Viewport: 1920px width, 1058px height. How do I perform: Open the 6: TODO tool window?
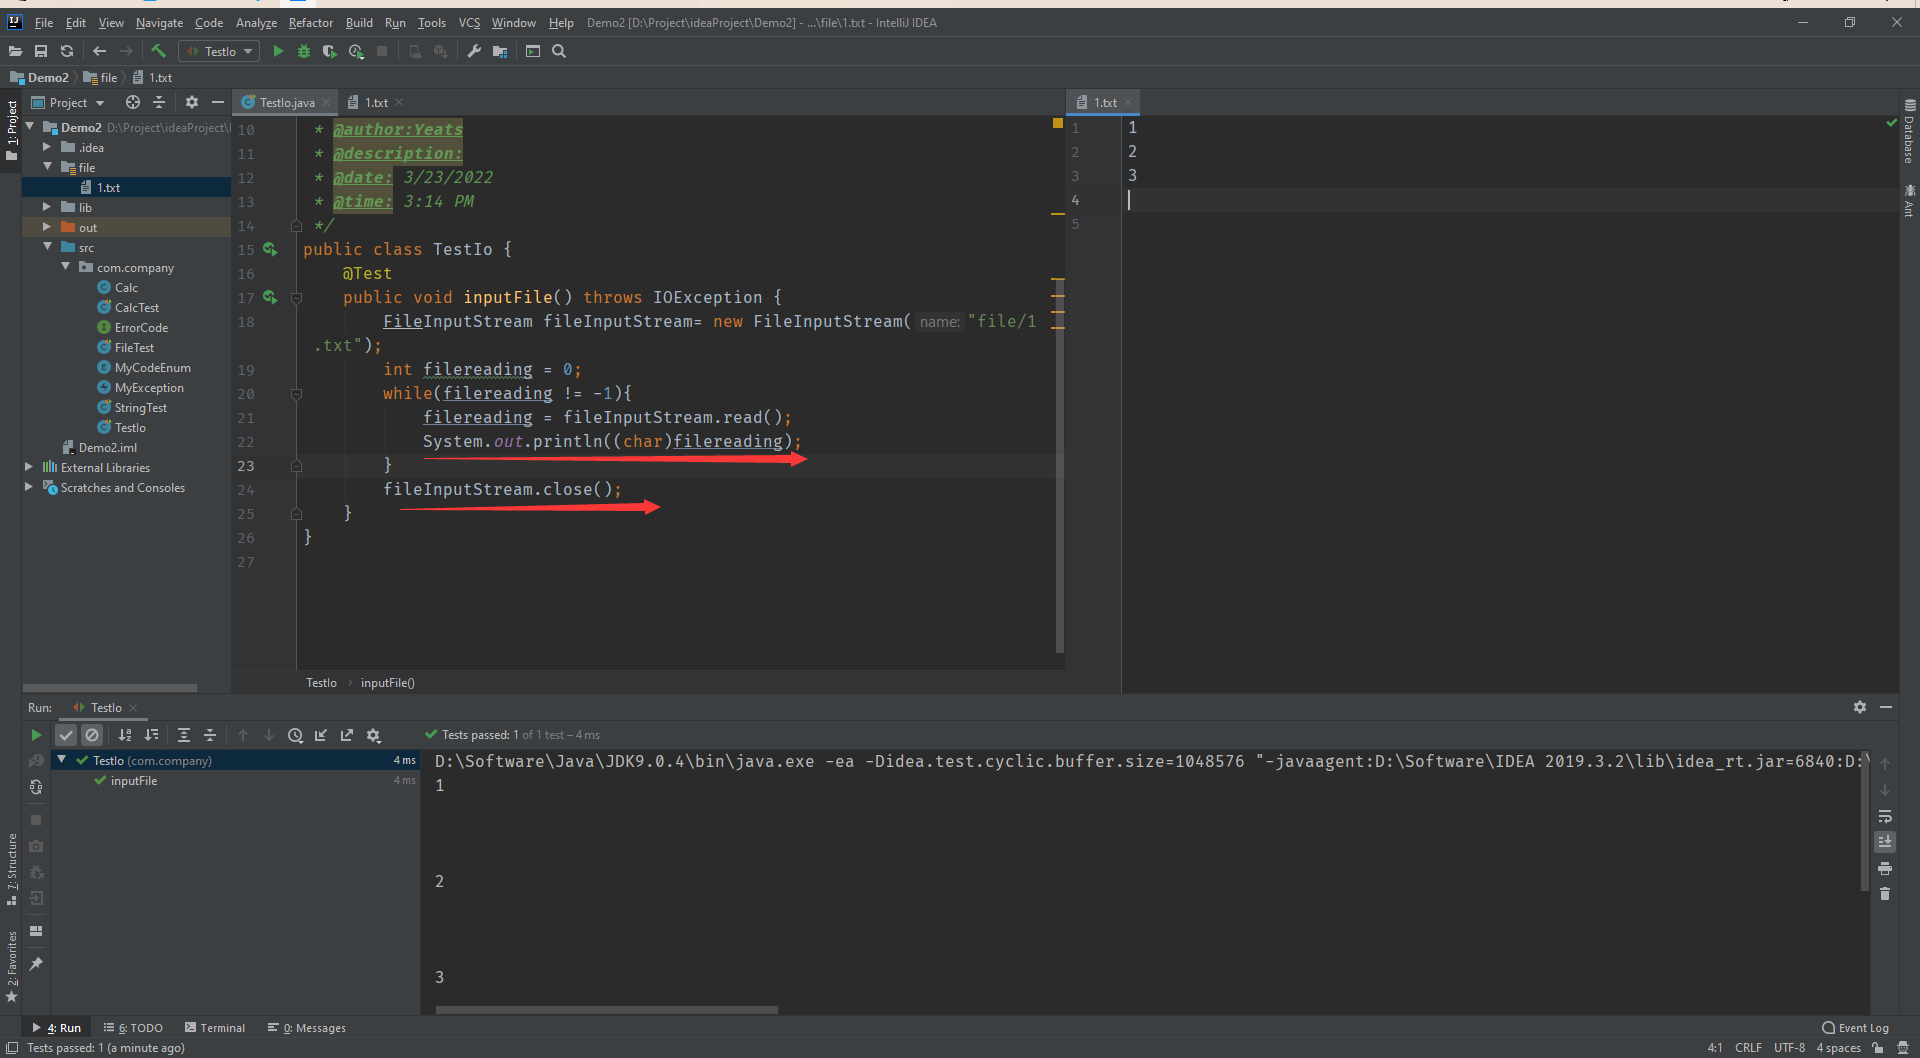tap(133, 1027)
